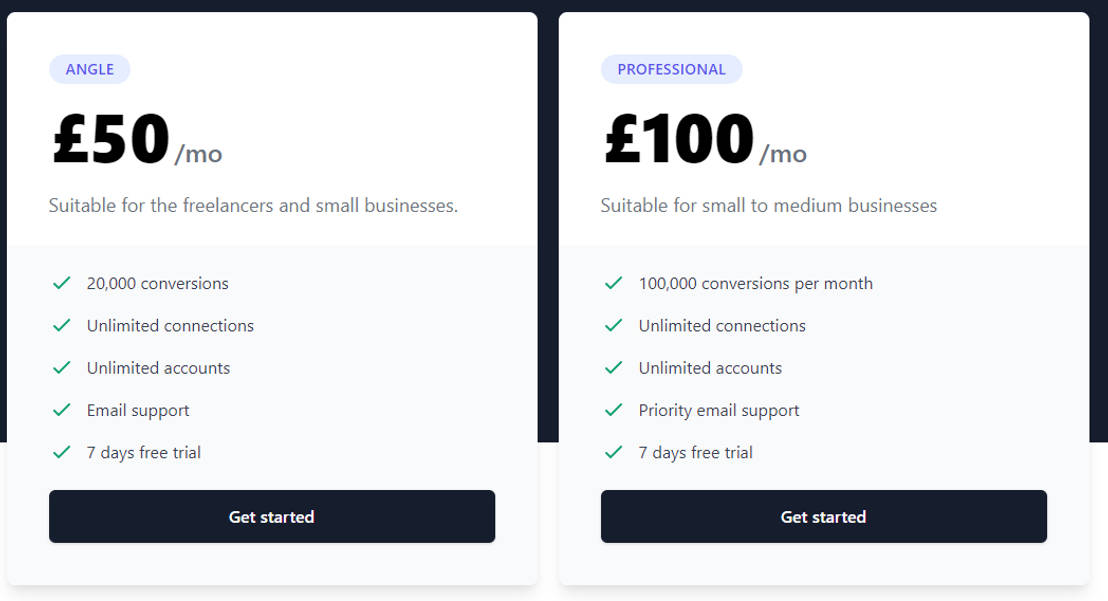Click the /mo label next to £50

coord(198,152)
